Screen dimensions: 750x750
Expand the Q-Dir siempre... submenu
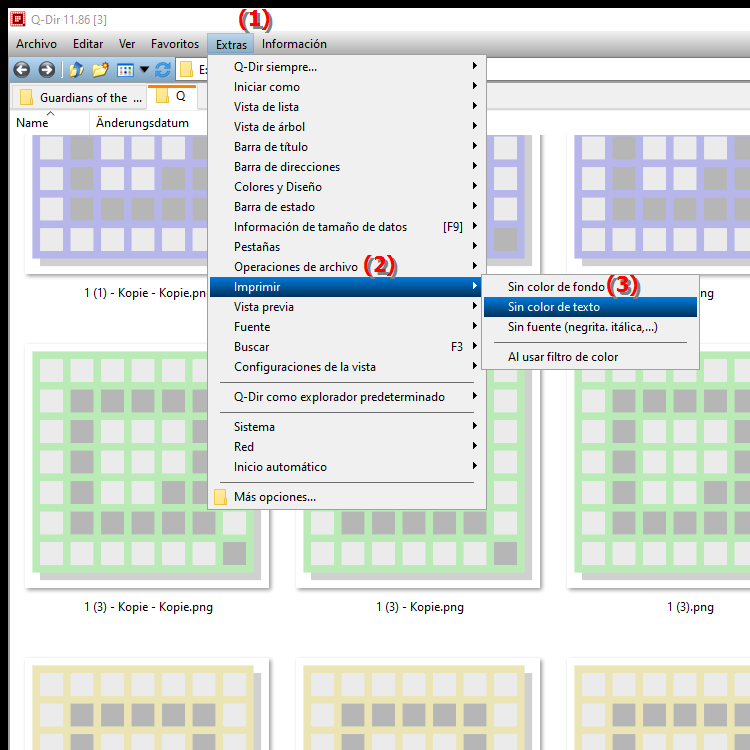(348, 66)
